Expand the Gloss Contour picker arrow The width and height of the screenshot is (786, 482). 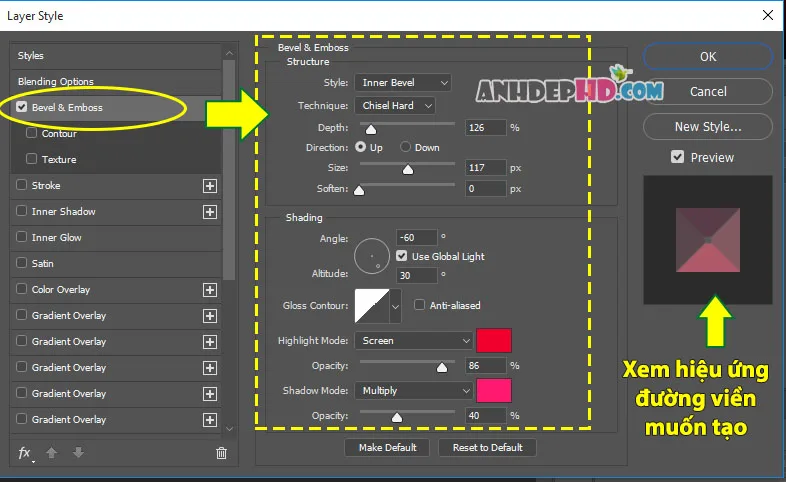tap(396, 306)
